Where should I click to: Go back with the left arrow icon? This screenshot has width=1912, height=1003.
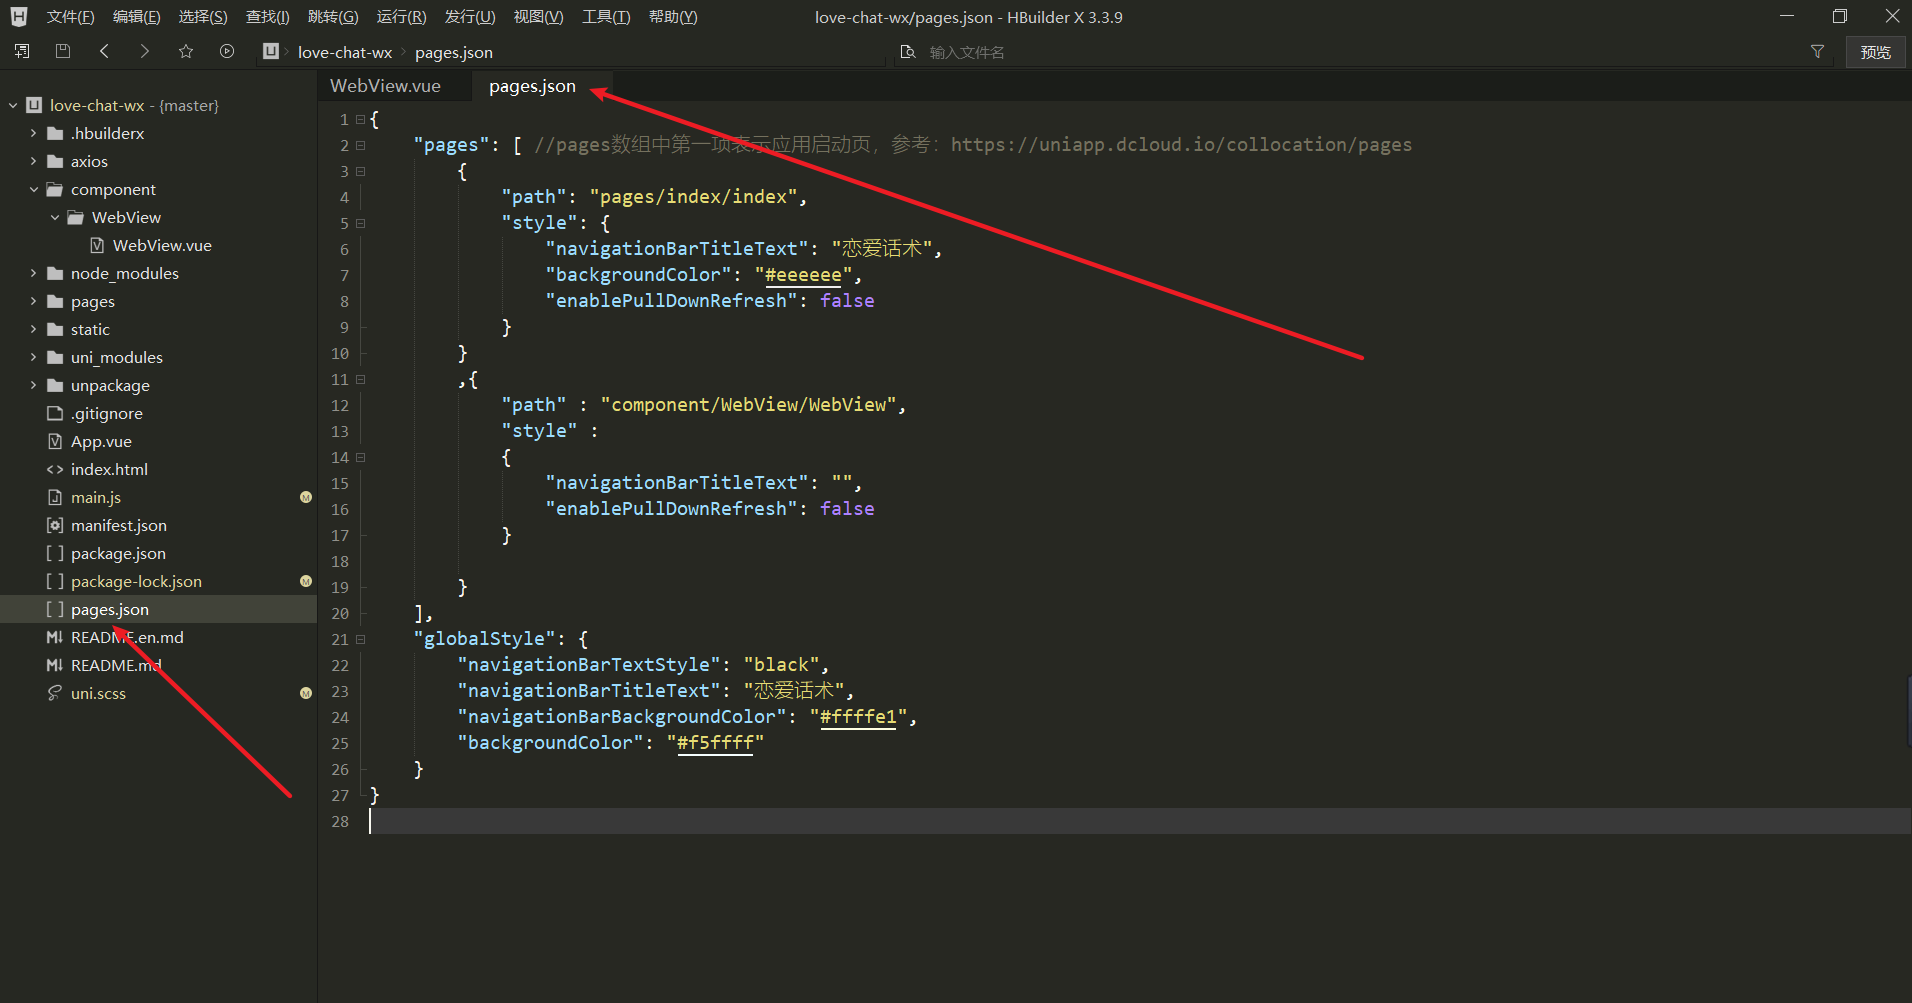[x=104, y=51]
